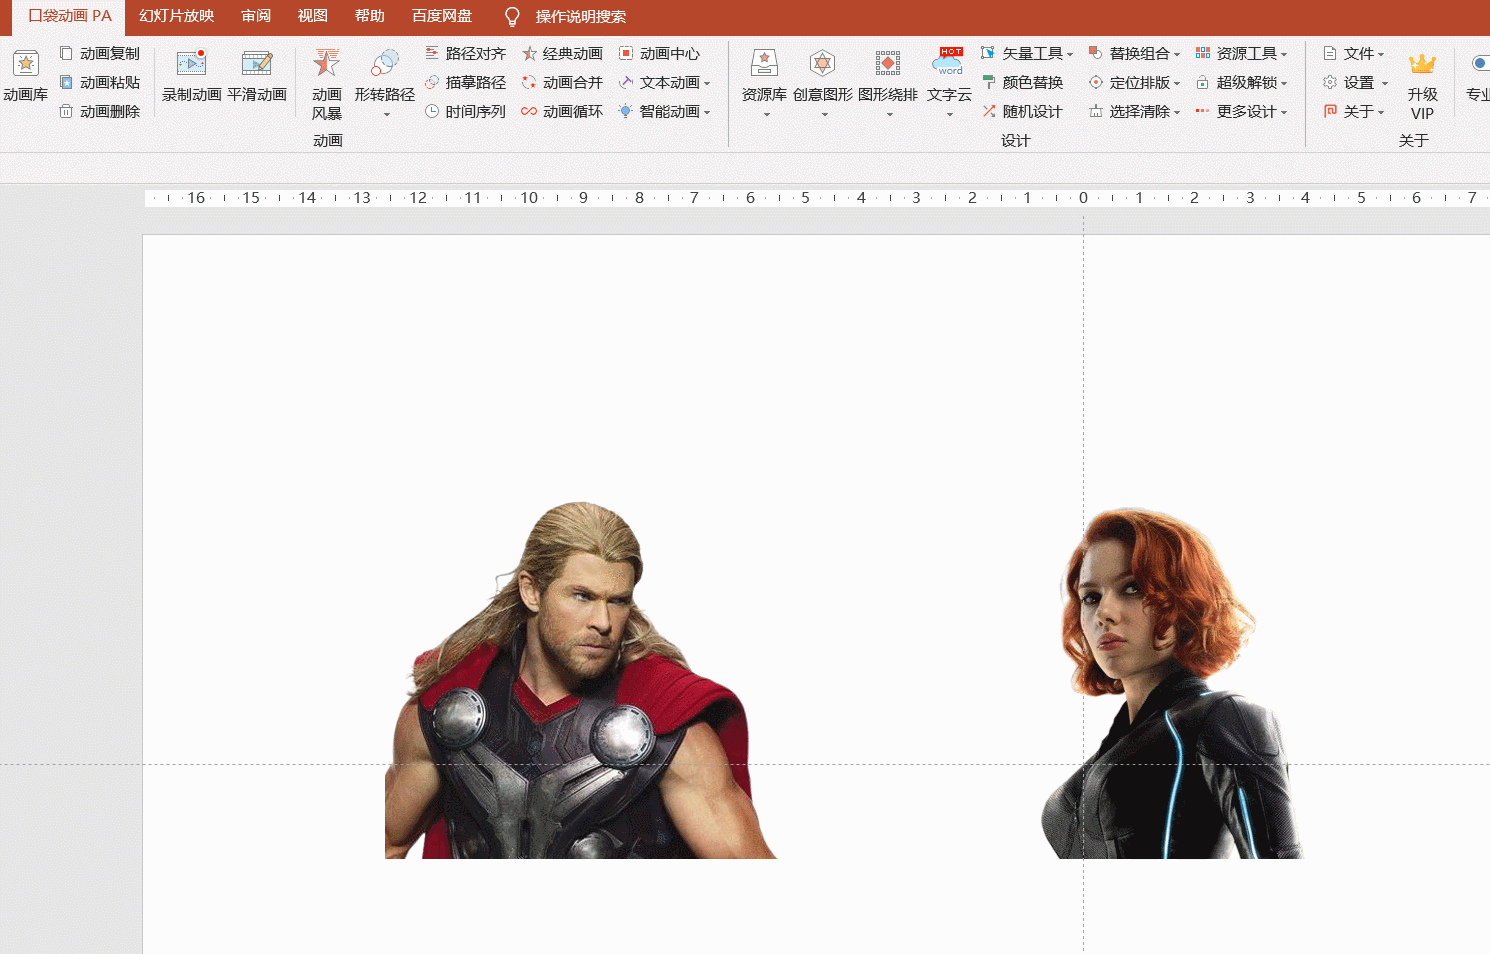Open the 幻灯片放映 slideshow tab
1490x954 pixels.
tap(177, 16)
